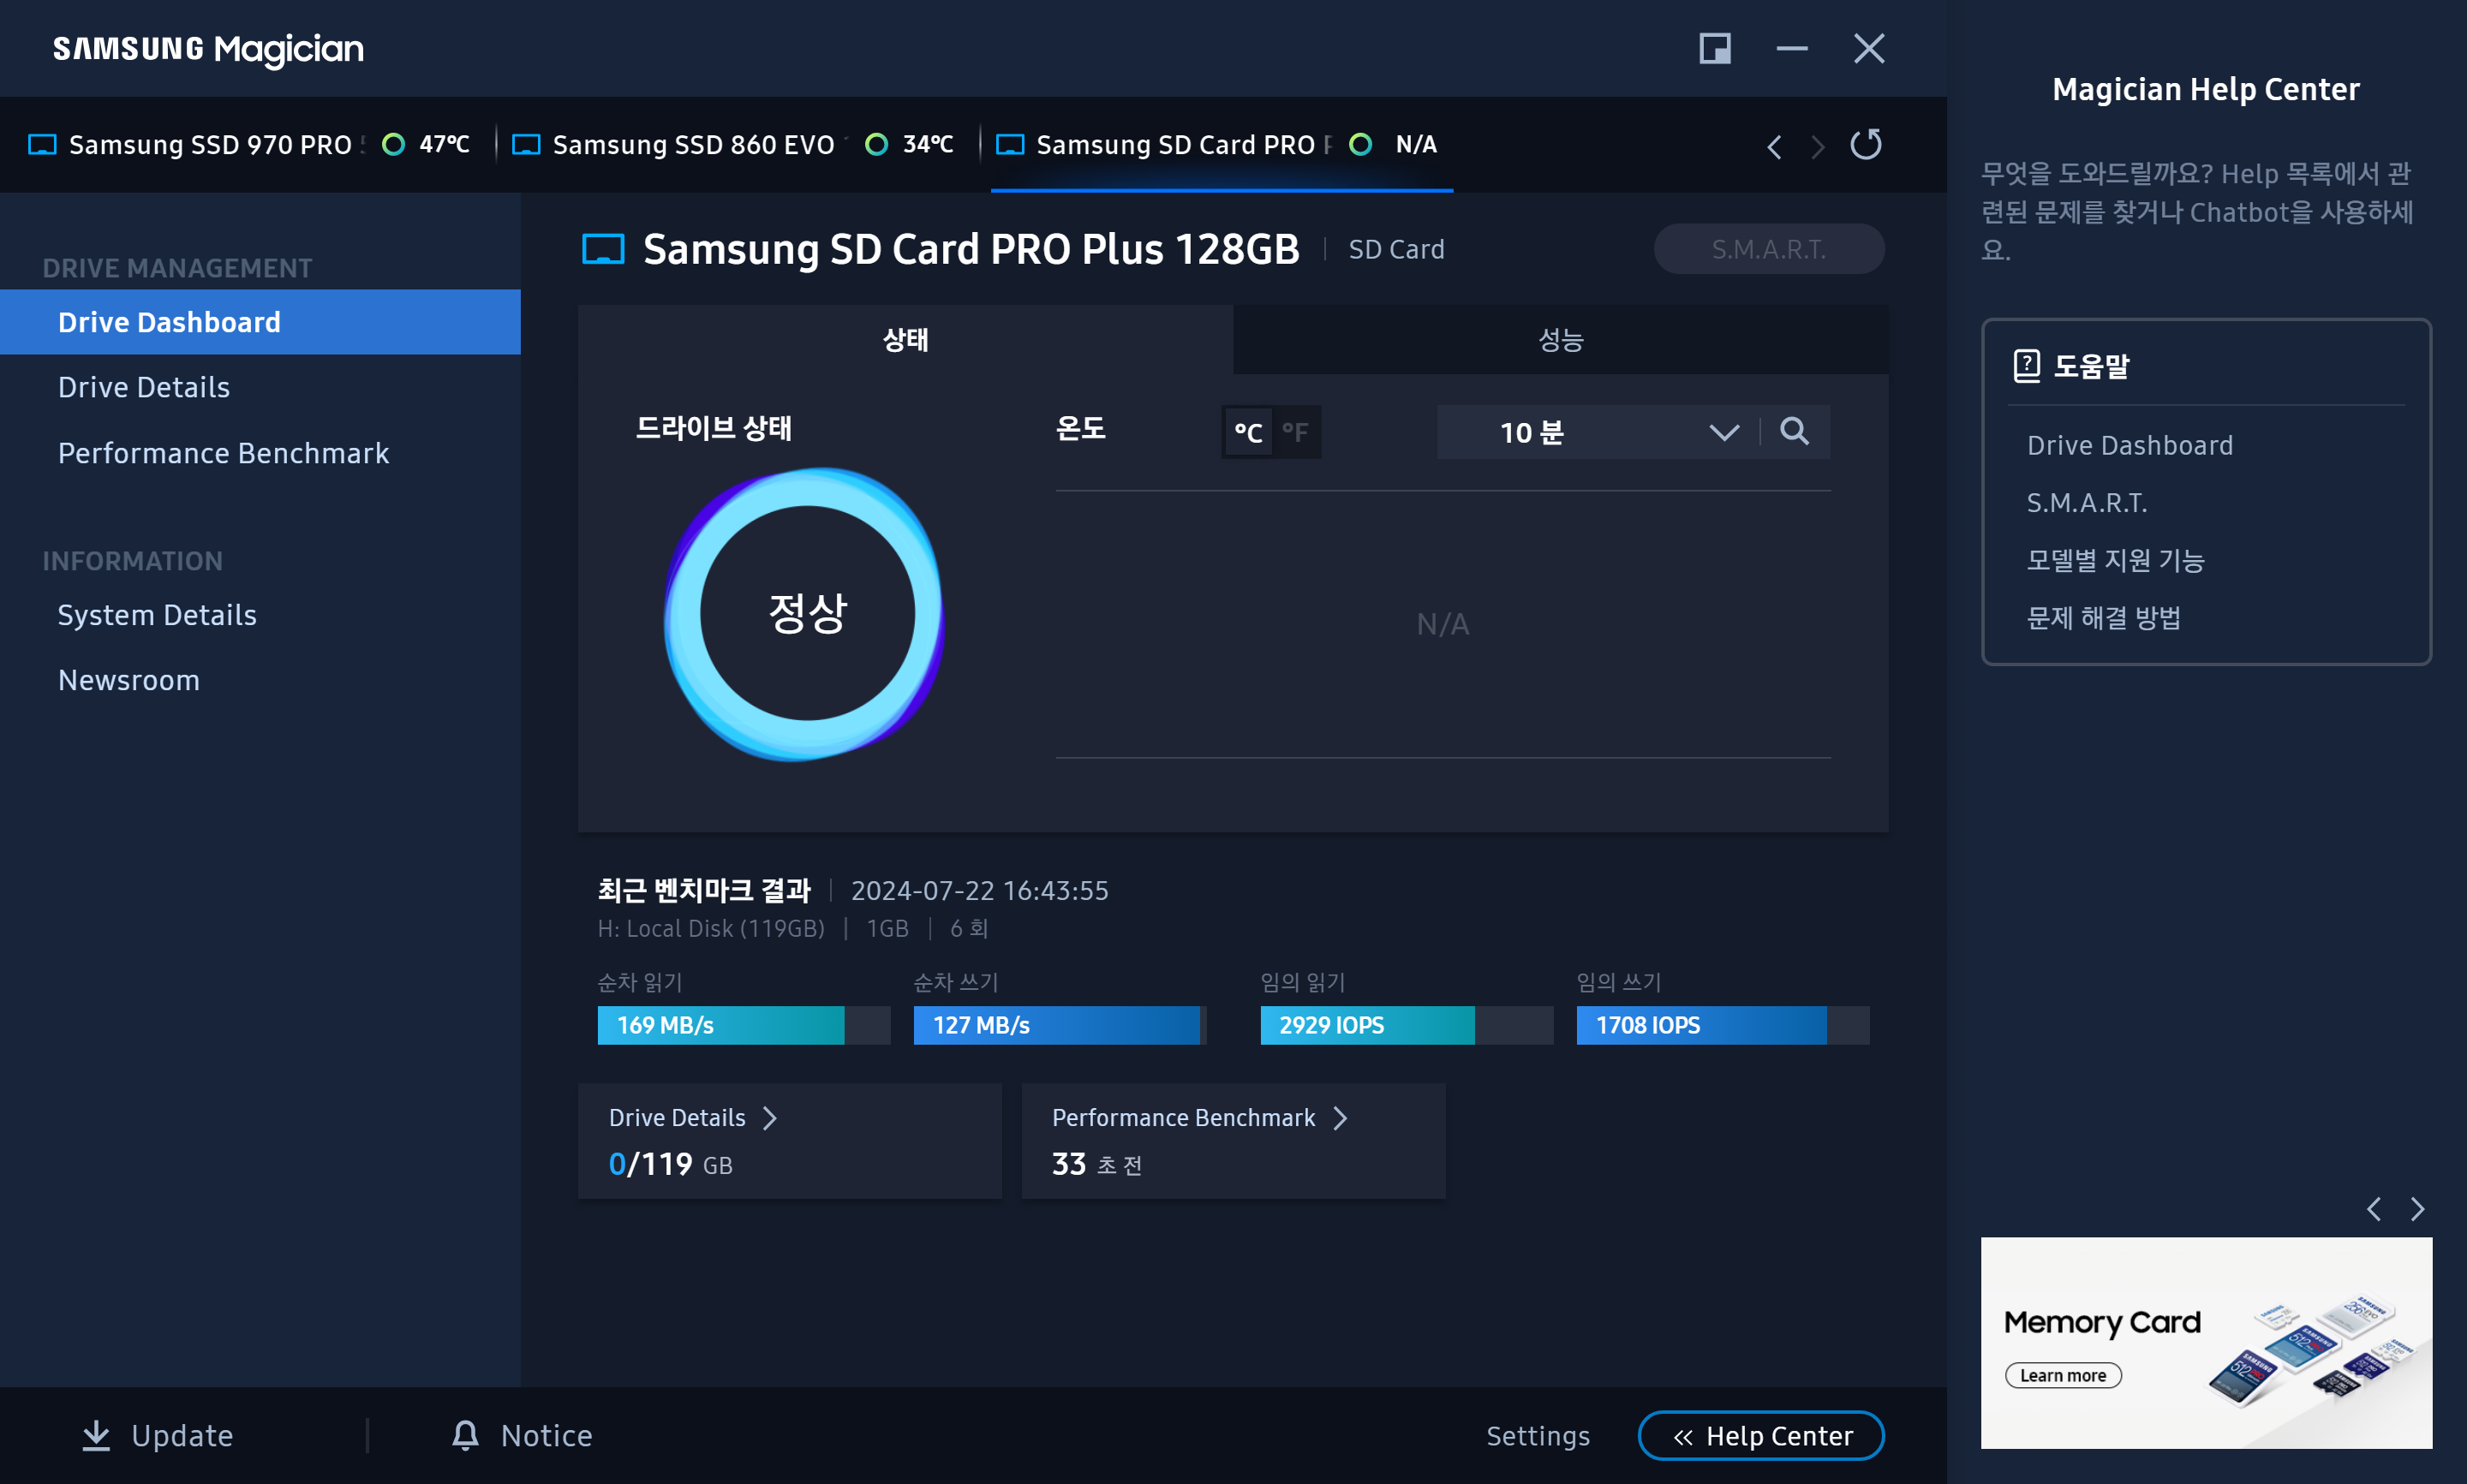The image size is (2467, 1484).
Task: Click the 33 초 전 benchmark time
Action: click(1096, 1164)
